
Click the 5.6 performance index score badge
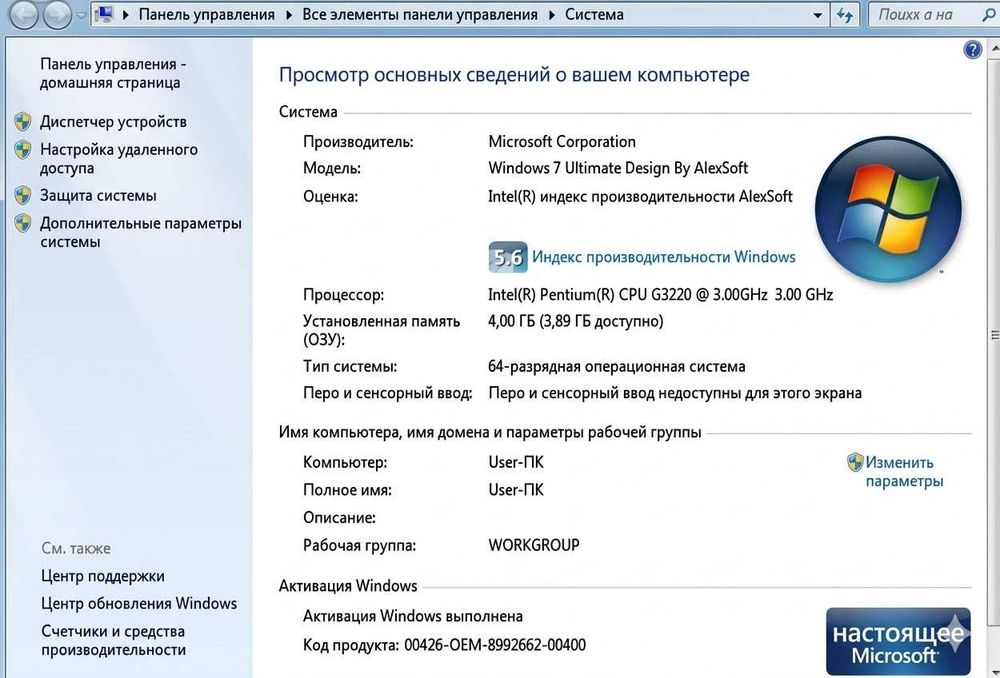[508, 257]
